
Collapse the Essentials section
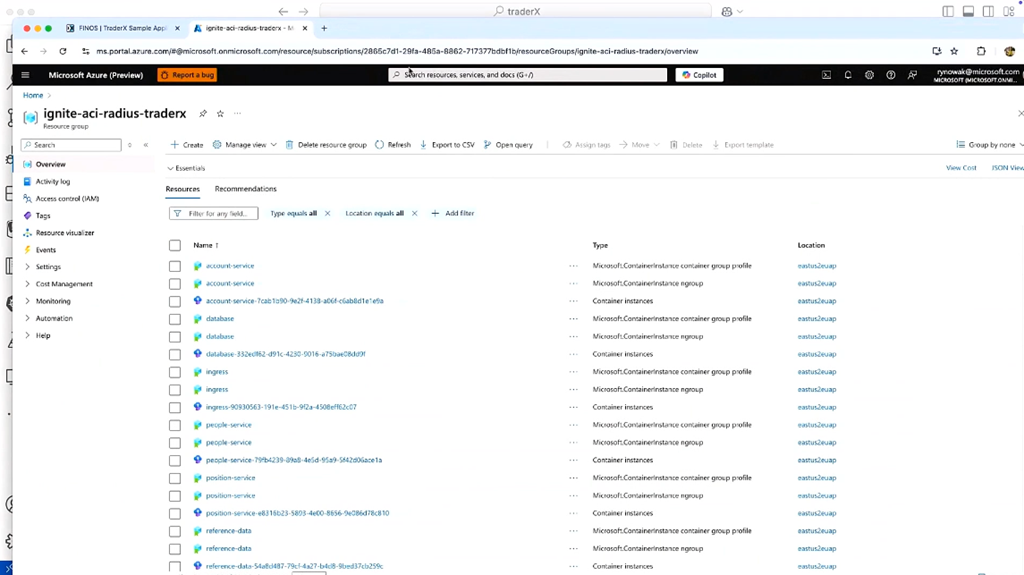click(x=186, y=169)
